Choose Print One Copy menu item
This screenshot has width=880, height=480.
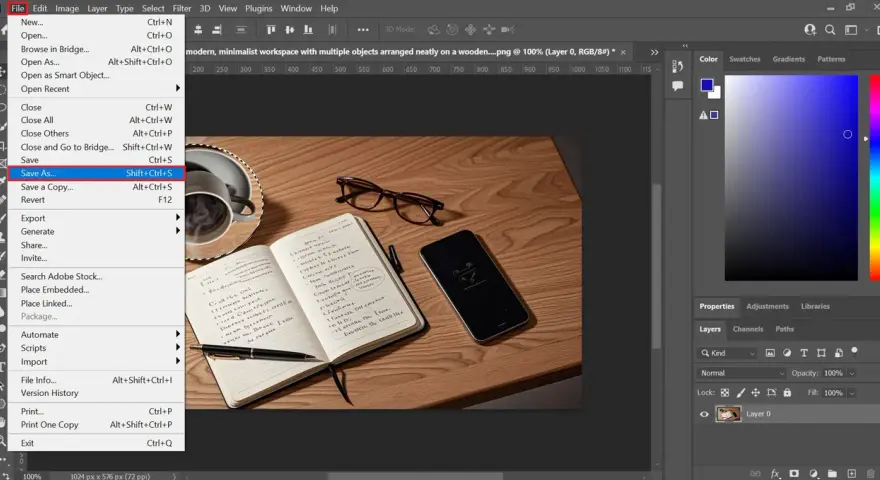[x=97, y=425]
